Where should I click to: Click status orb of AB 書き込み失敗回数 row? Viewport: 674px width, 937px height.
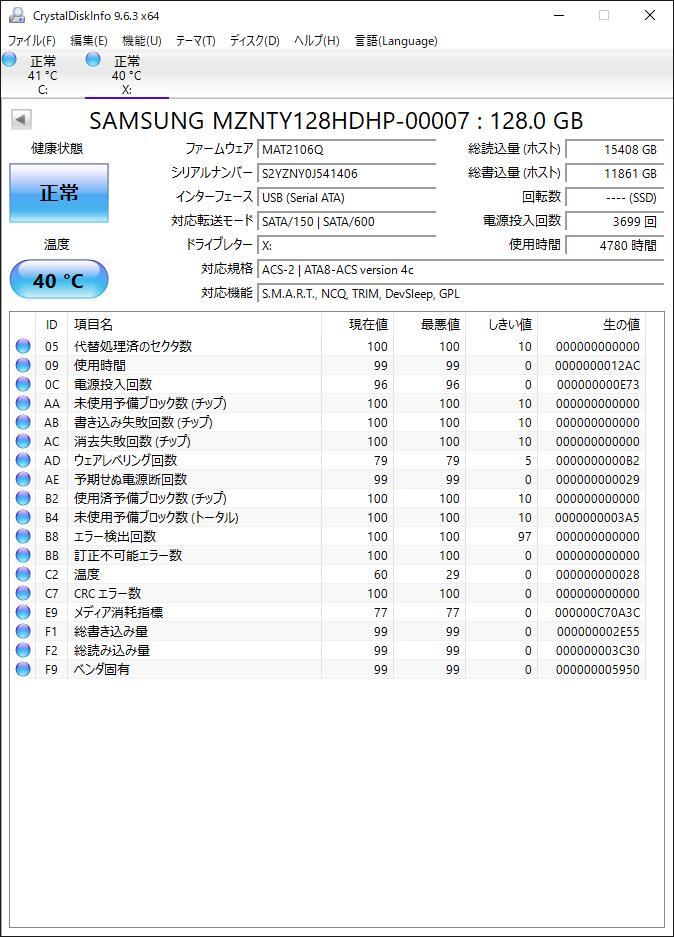pos(23,422)
